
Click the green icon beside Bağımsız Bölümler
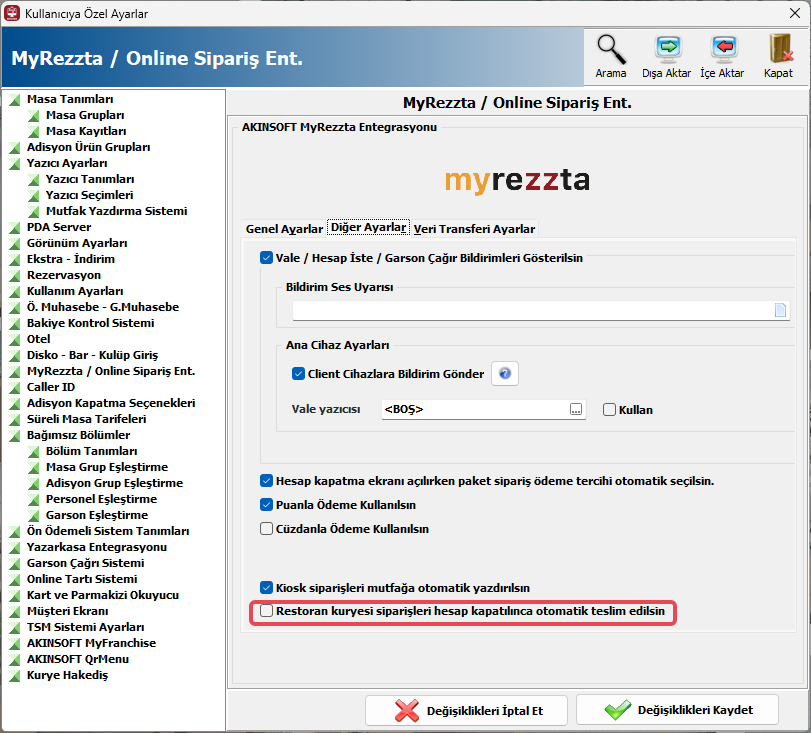(x=14, y=436)
